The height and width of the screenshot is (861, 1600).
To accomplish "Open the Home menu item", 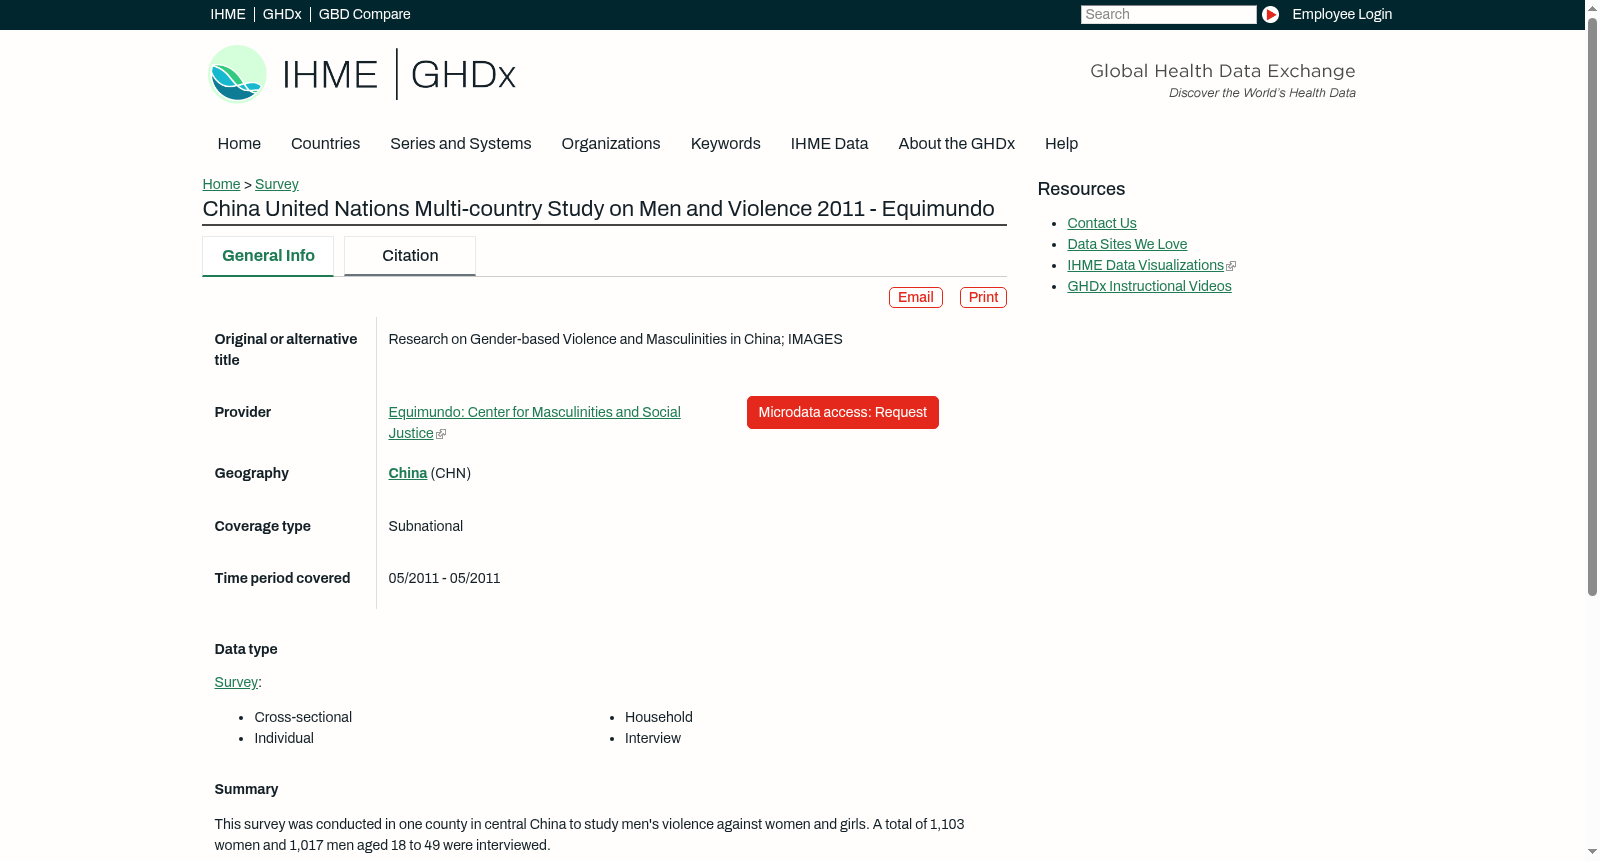I will pyautogui.click(x=239, y=144).
